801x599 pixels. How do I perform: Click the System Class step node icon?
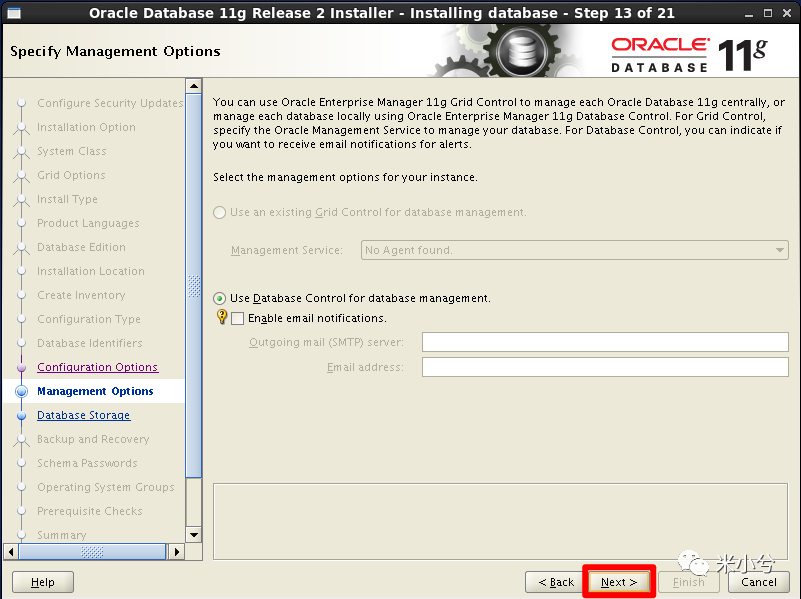coord(21,152)
